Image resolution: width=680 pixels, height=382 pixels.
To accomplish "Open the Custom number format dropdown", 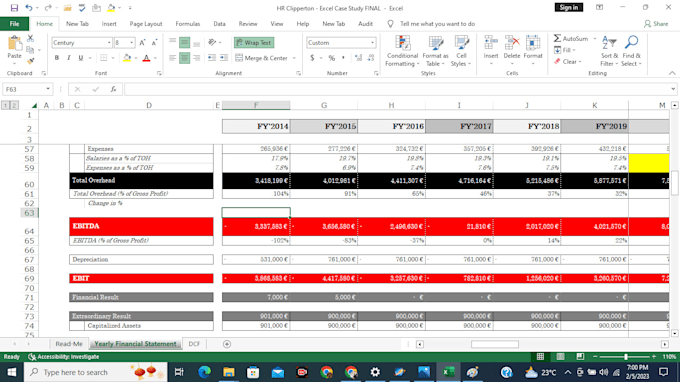I will point(372,42).
